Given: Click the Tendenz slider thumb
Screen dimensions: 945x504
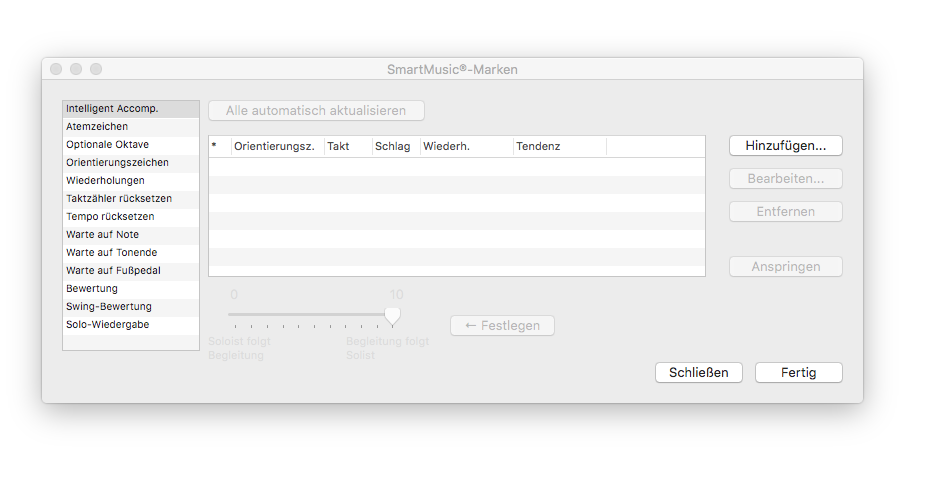Looking at the screenshot, I should (392, 316).
